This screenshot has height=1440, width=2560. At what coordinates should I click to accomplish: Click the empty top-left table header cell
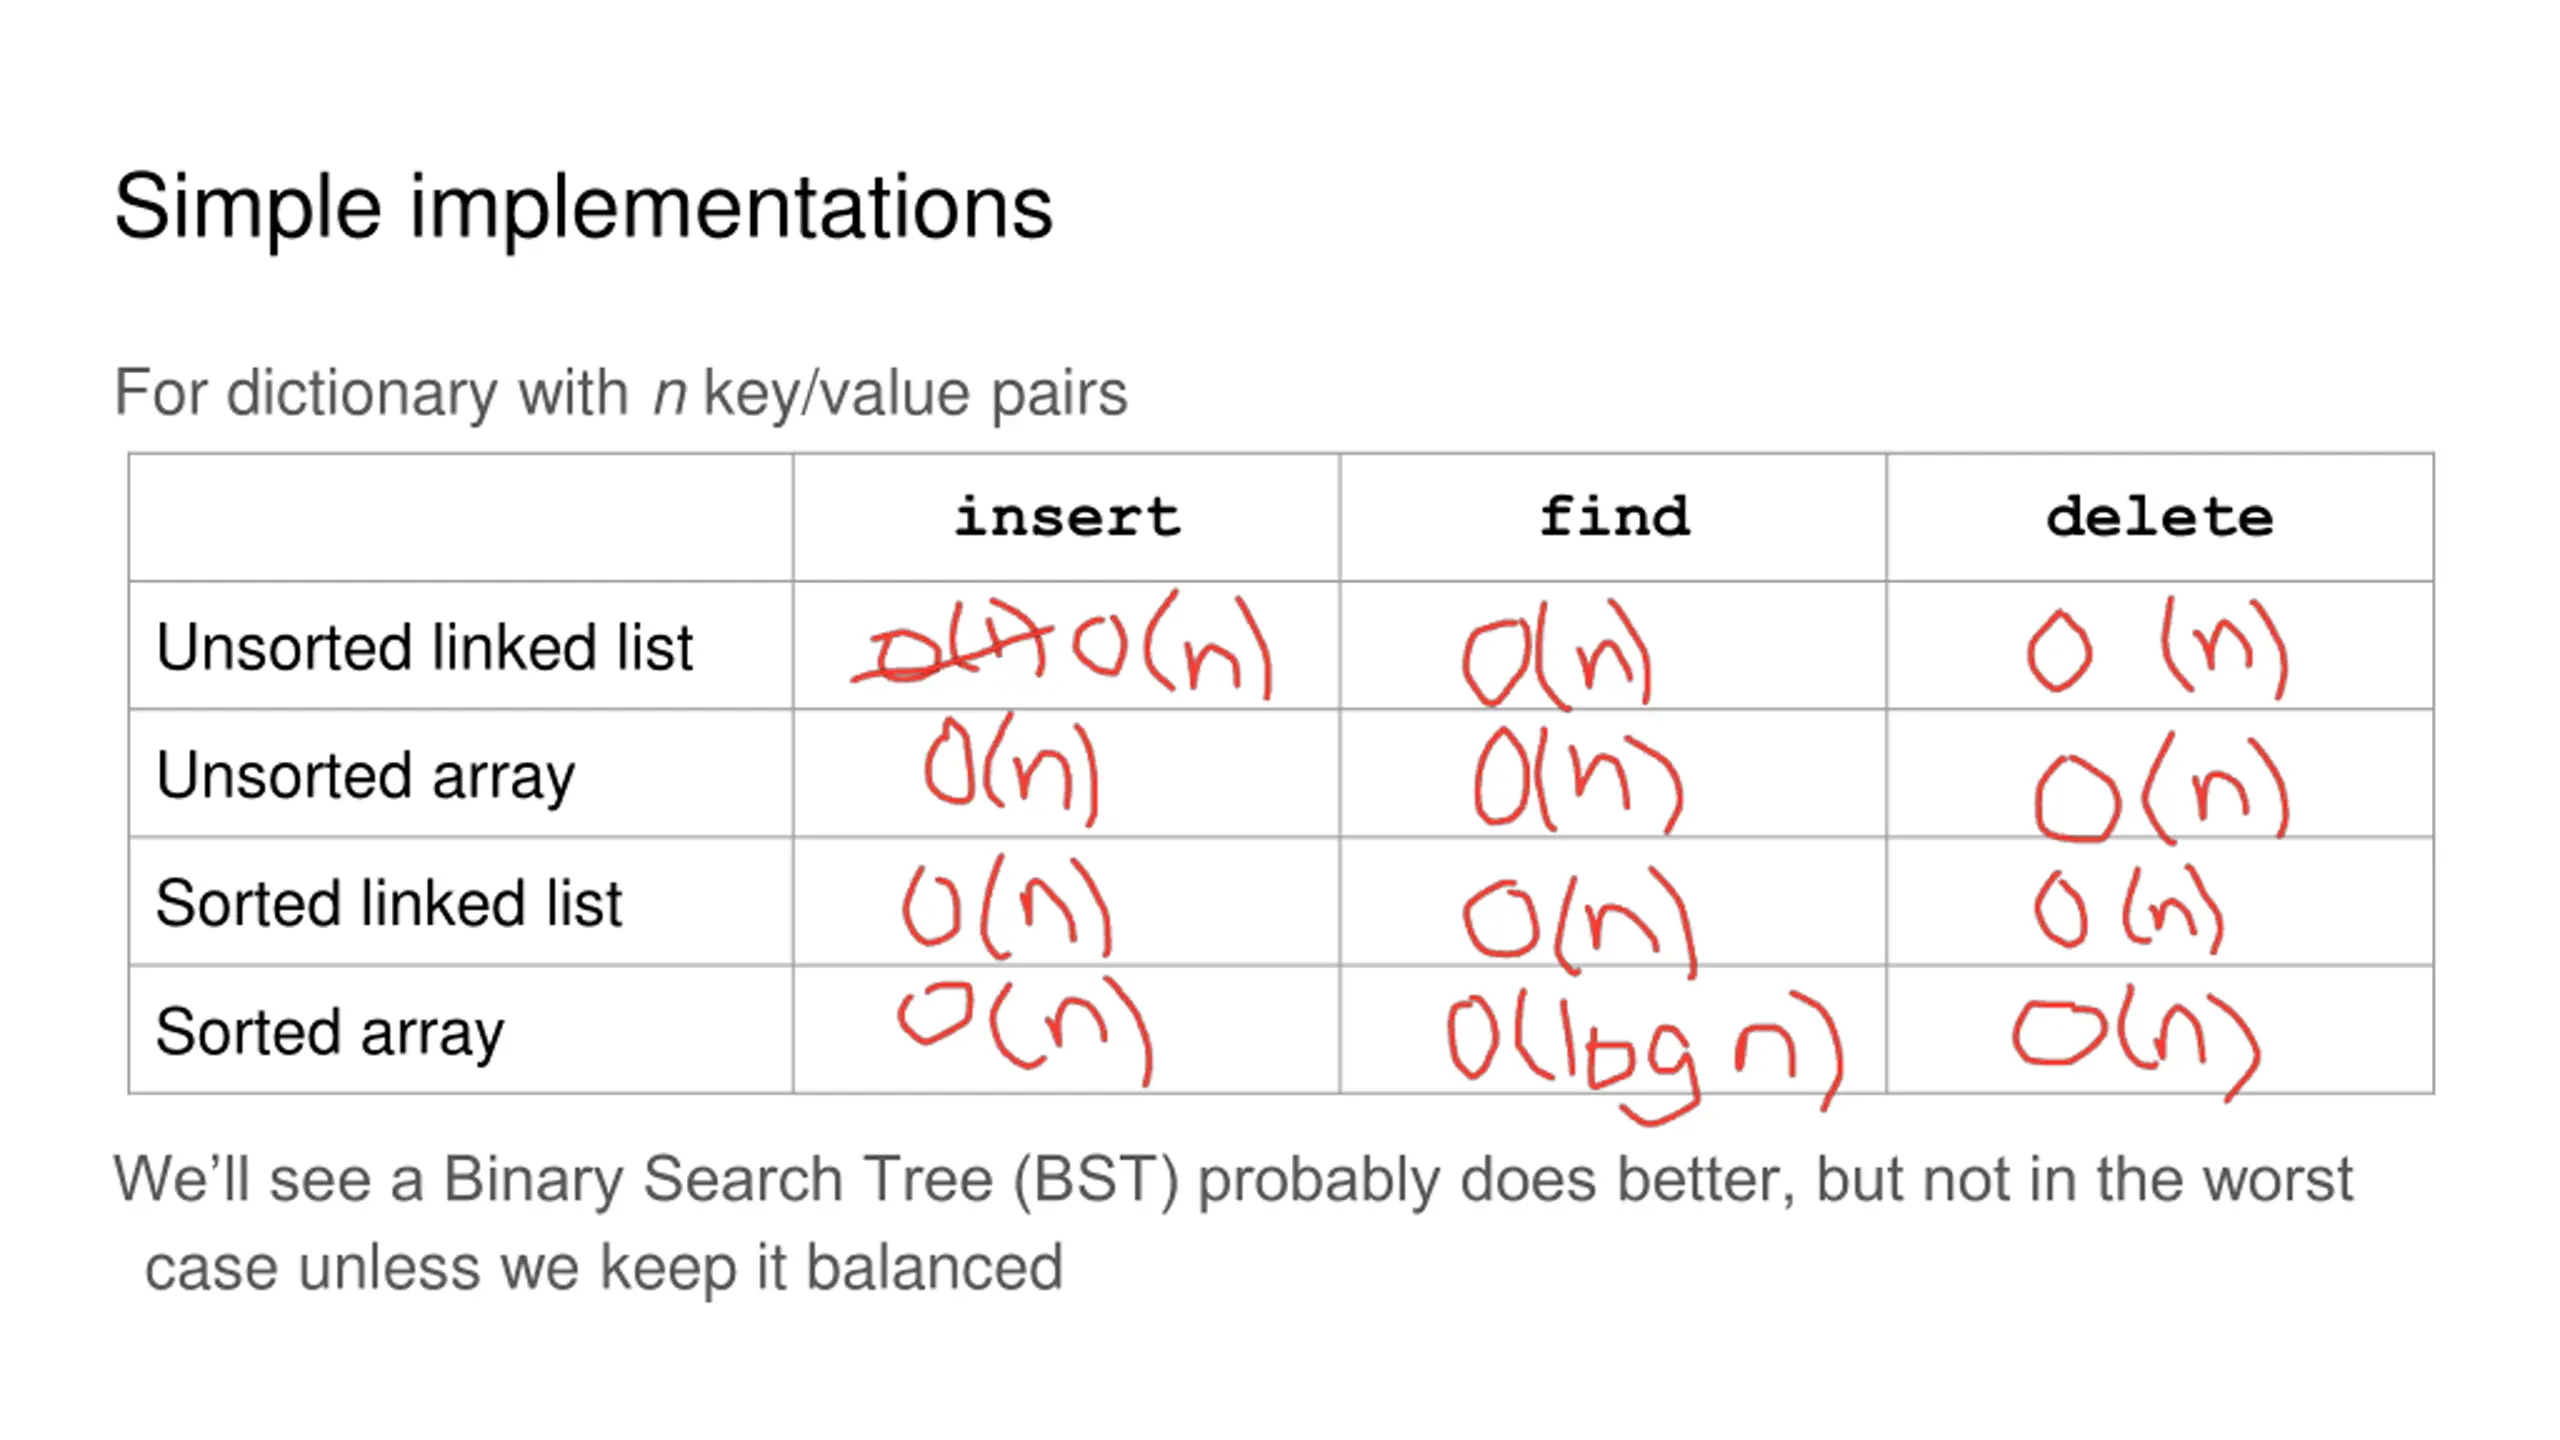pos(461,517)
